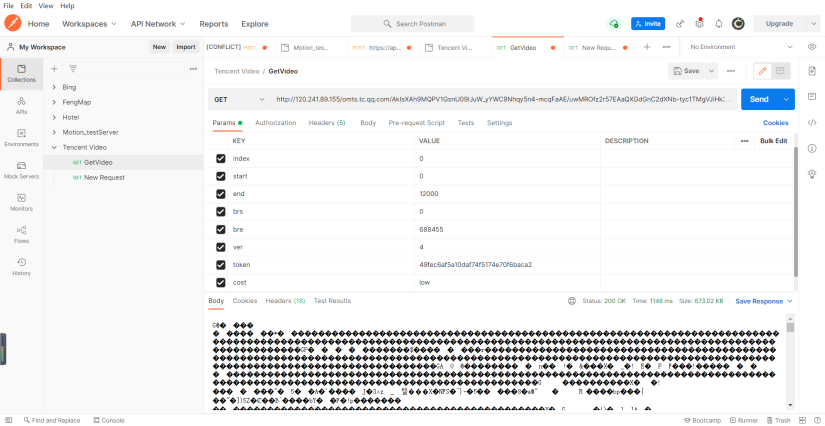Screen dimensions: 825x426
Task: Click the environment quick look eye icon
Action: coord(812,47)
